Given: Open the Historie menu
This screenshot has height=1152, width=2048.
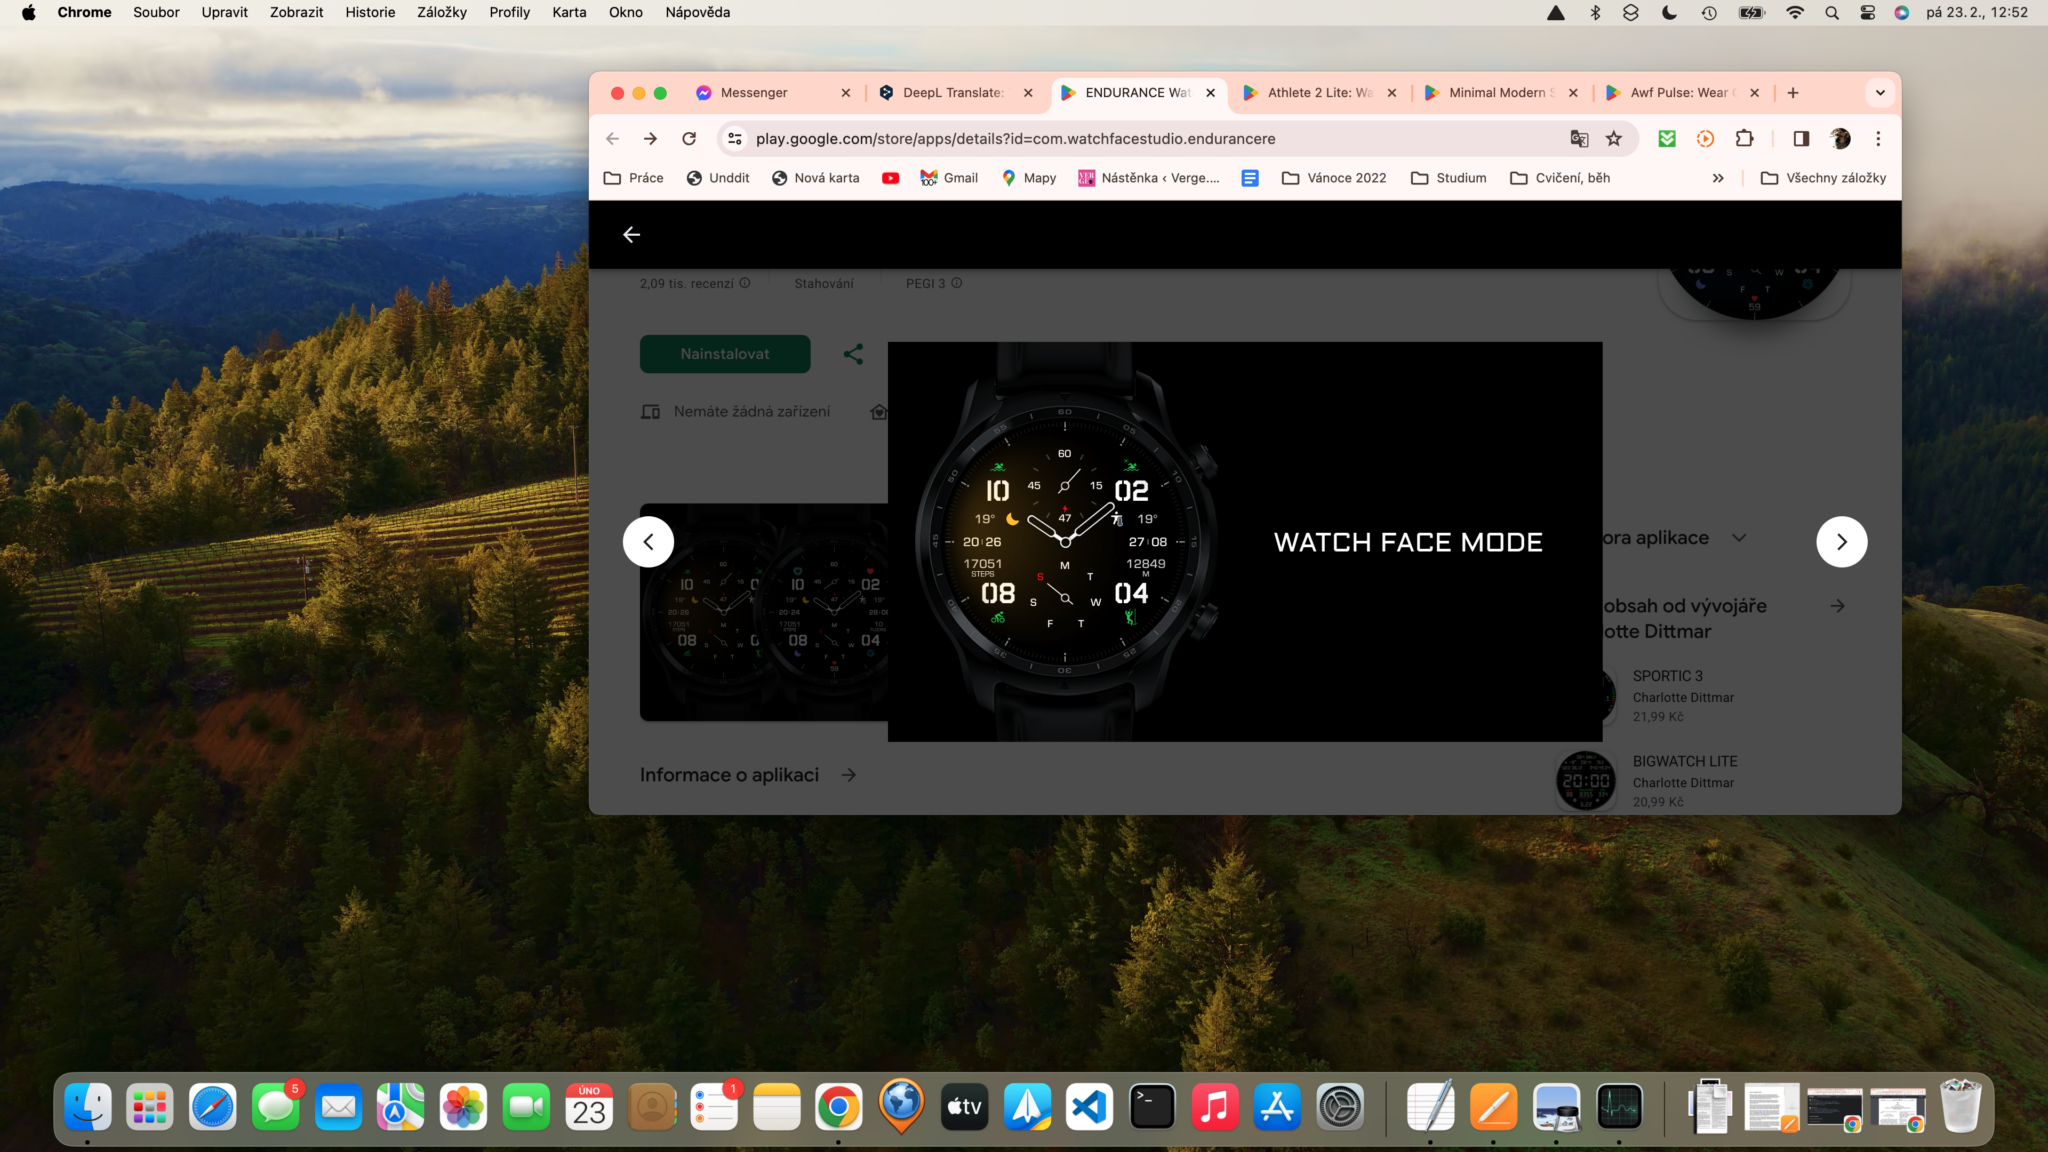Looking at the screenshot, I should (370, 13).
